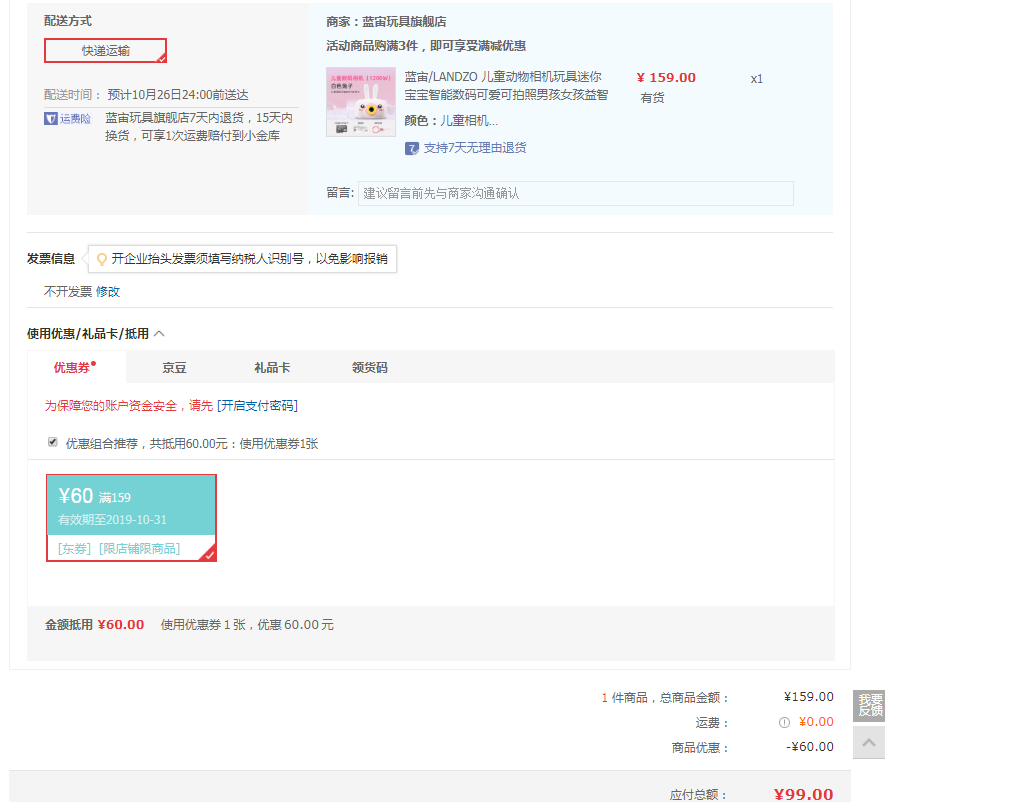Click the 7-day return badge icon

[412, 148]
